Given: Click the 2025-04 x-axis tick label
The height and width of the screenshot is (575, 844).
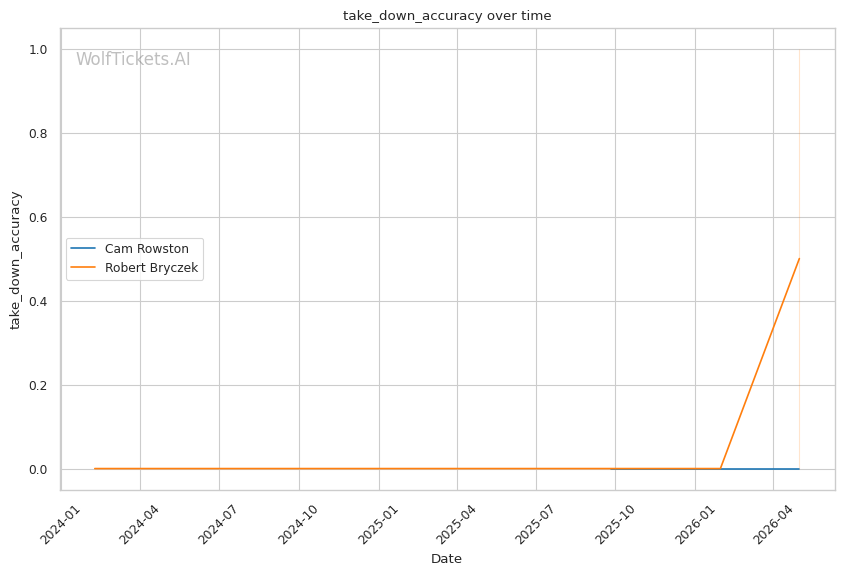Looking at the screenshot, I should [456, 524].
